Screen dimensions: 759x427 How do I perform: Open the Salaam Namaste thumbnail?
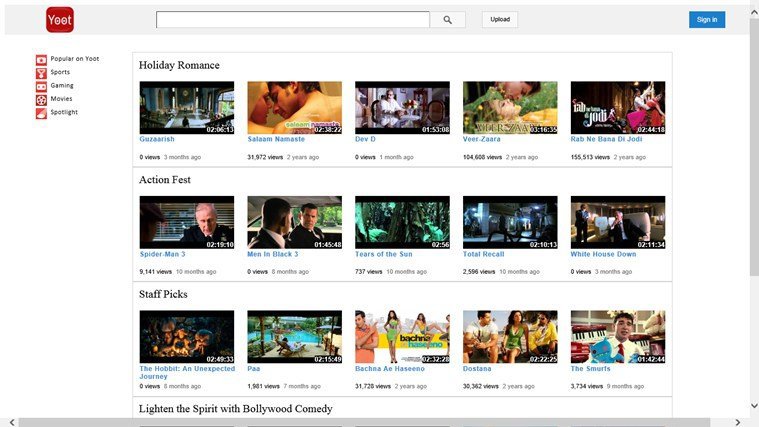pyautogui.click(x=294, y=107)
